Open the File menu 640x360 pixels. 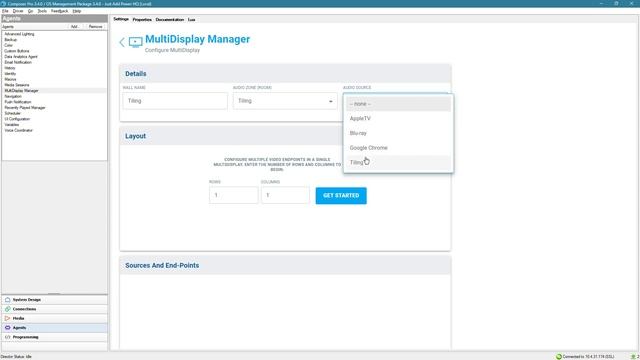click(x=5, y=11)
